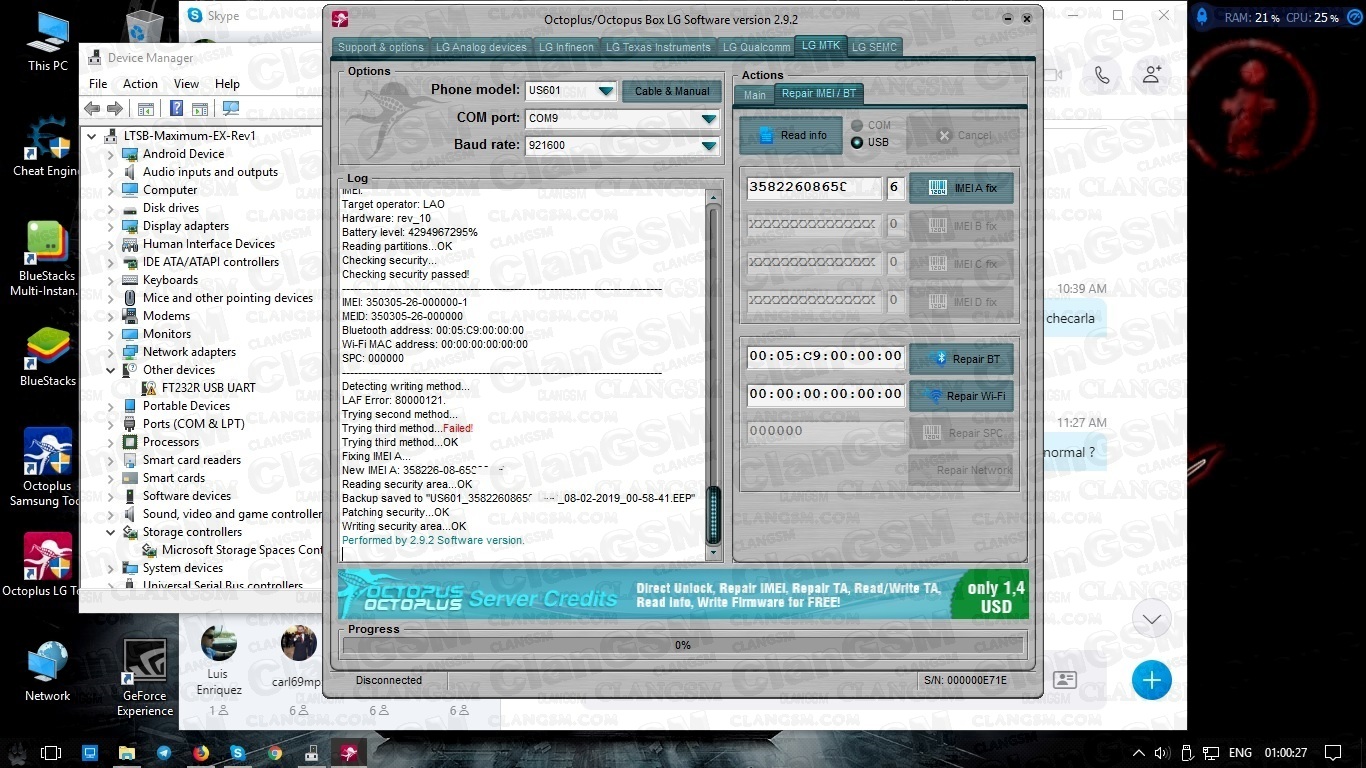Switch to LG Qualcomm tab

coord(756,47)
